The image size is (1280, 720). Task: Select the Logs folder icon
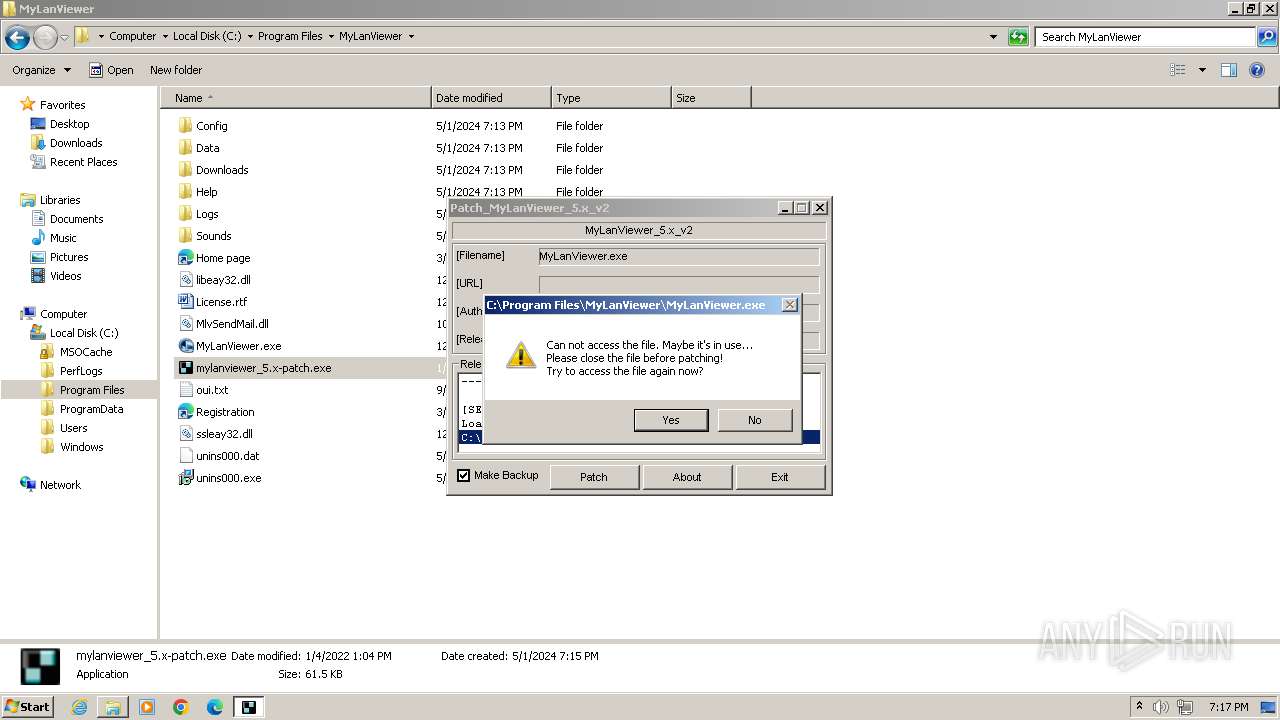[185, 214]
